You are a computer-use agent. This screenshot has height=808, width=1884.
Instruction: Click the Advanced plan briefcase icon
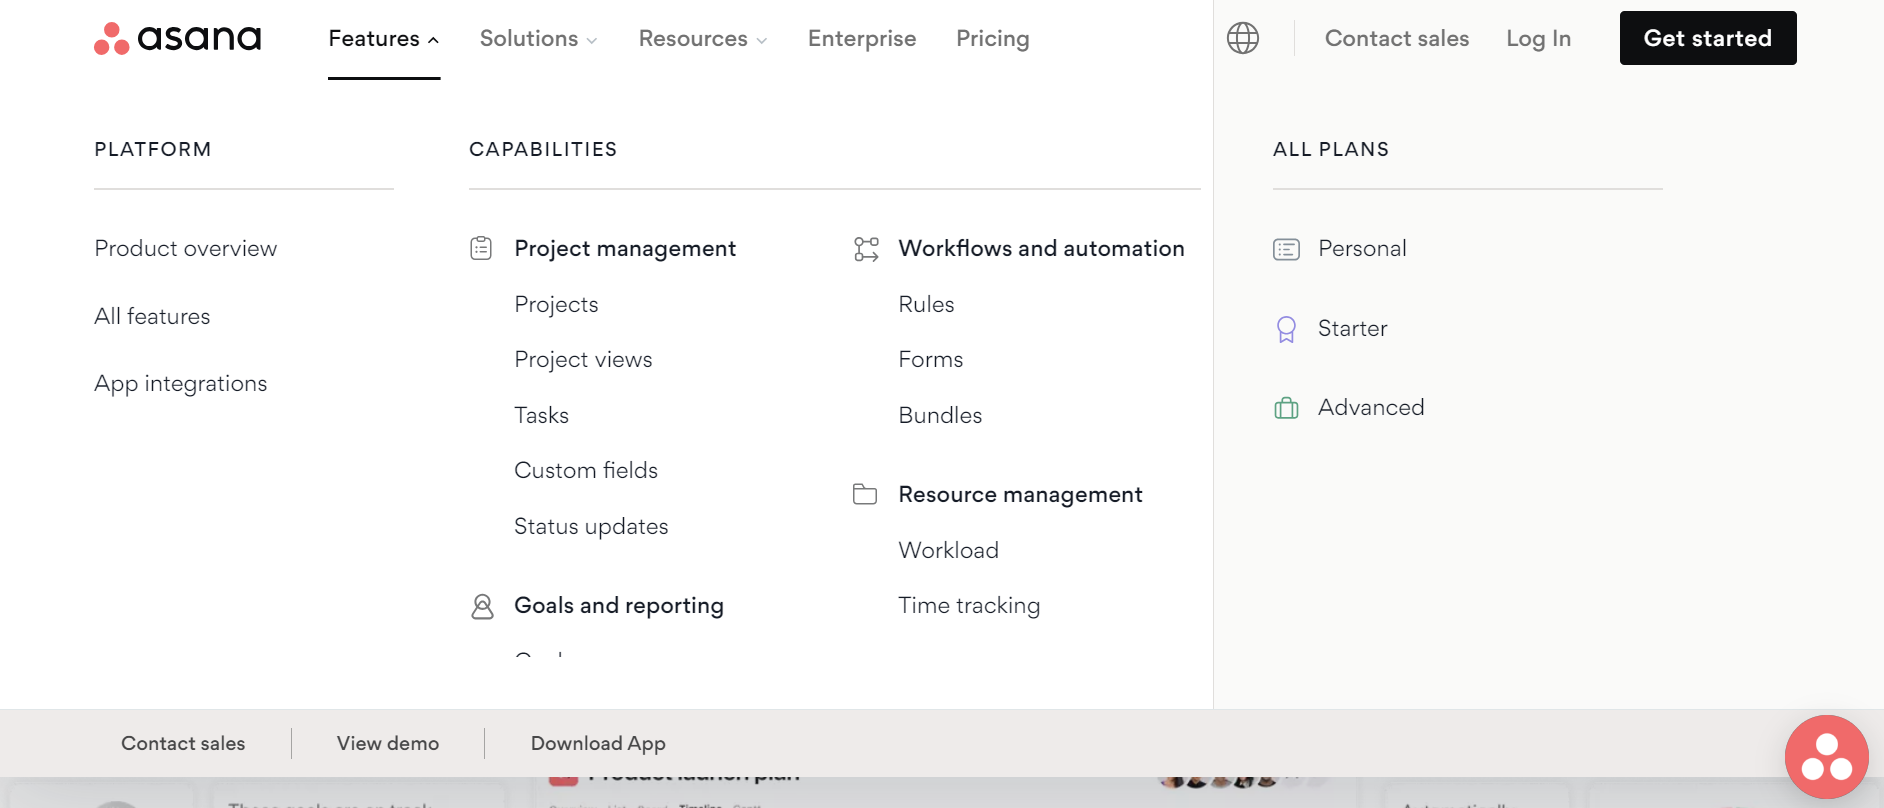[x=1286, y=408]
